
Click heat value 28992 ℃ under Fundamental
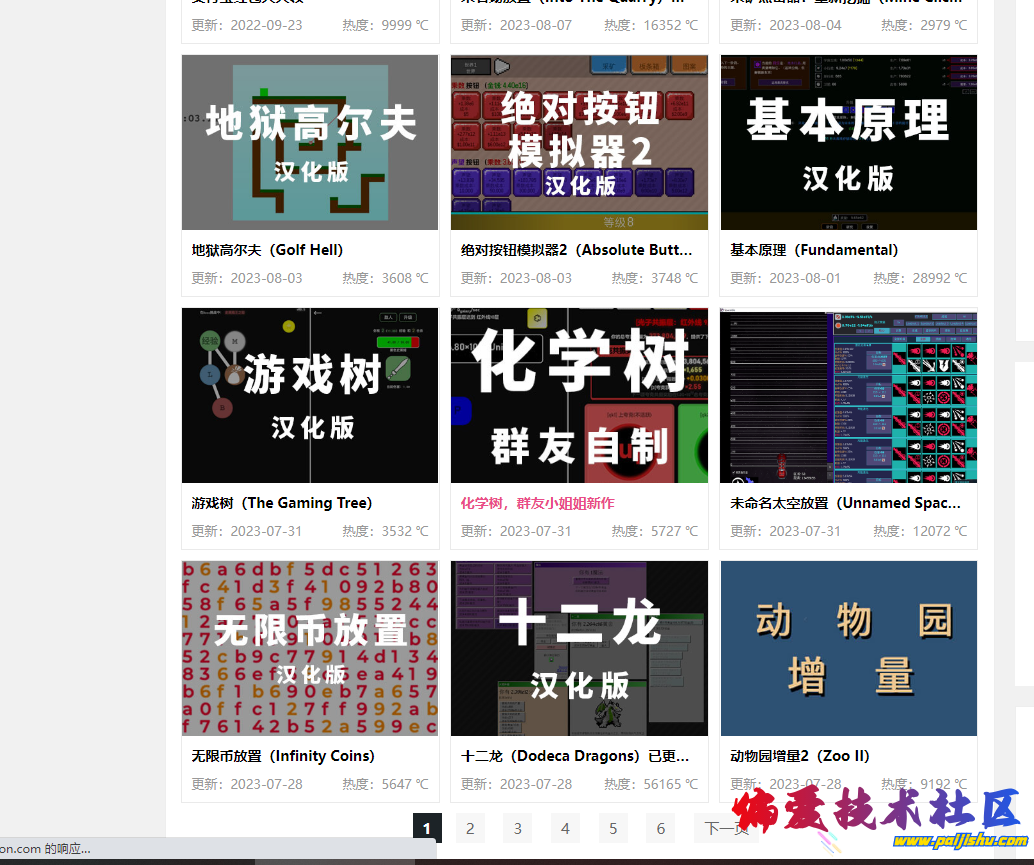pos(921,278)
